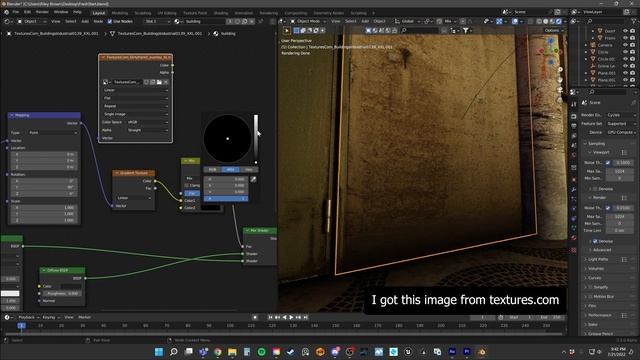This screenshot has width=640, height=360.
Task: Open the Modifiers wrench properties tab
Action: point(574,190)
